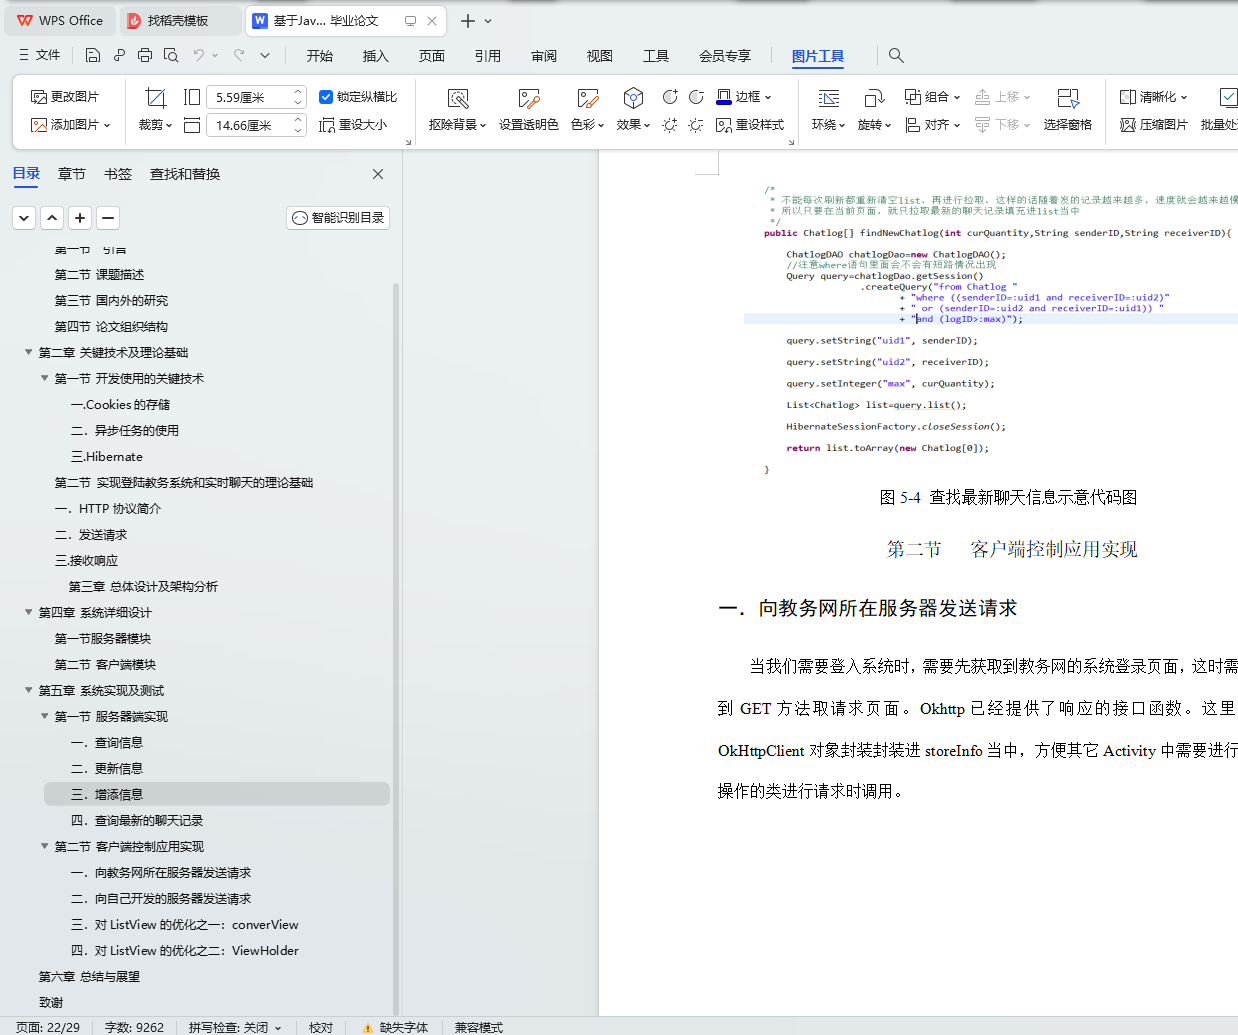Click the print icon in quick toolbar
1238x1035 pixels.
(x=145, y=55)
